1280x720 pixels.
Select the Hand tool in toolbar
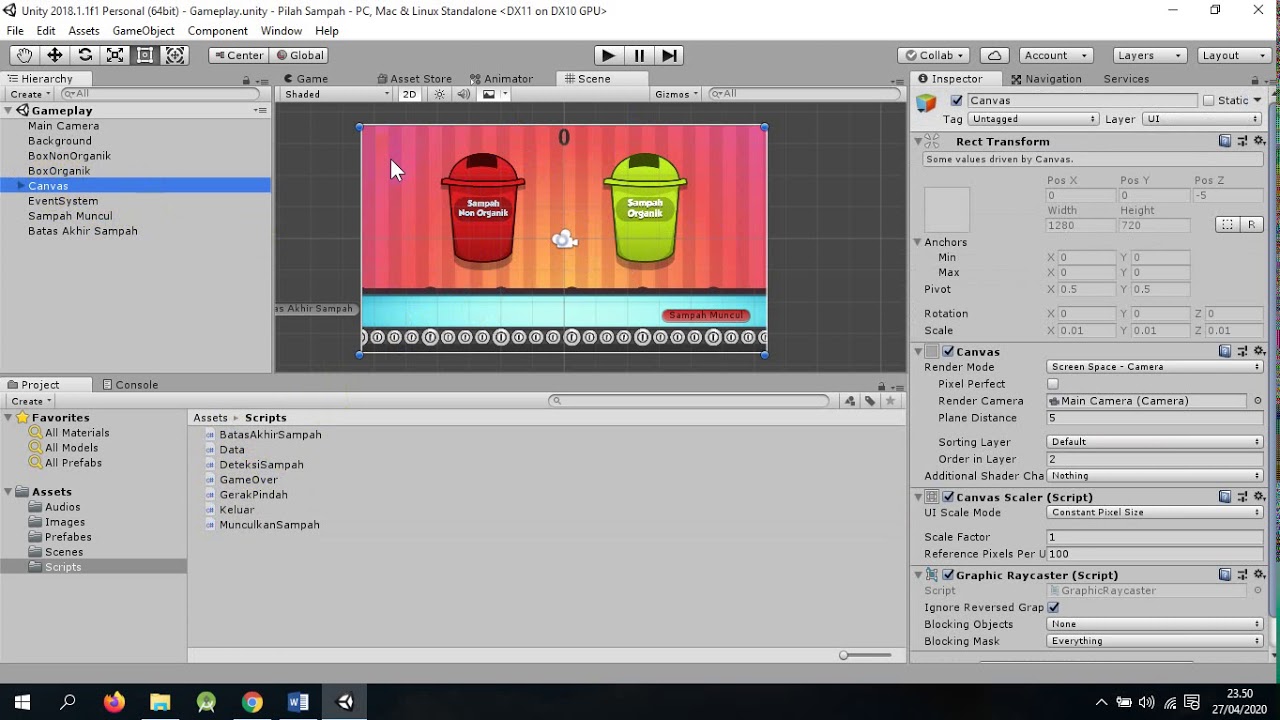tap(24, 55)
